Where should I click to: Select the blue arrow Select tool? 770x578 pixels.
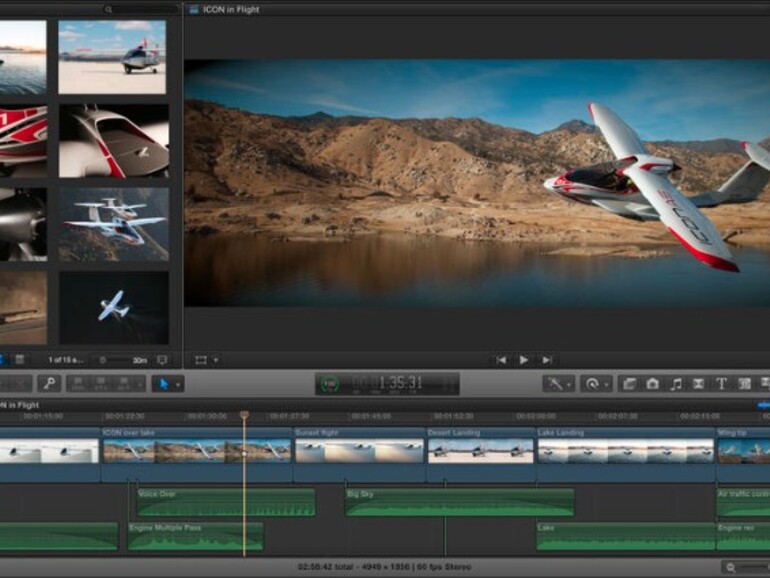[x=164, y=384]
